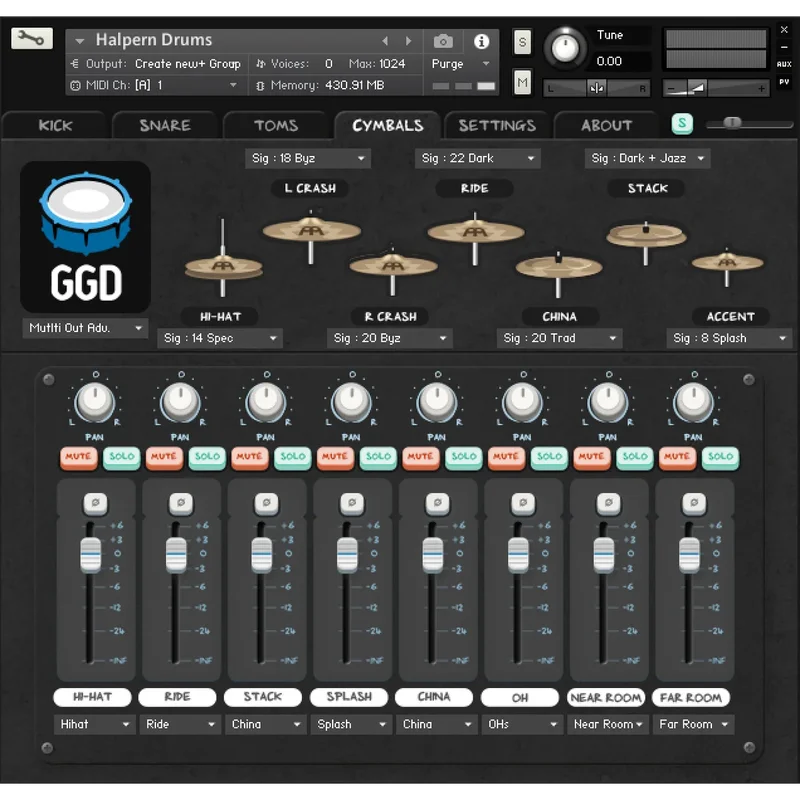Solo the Near Room channel
The width and height of the screenshot is (800, 800).
[635, 457]
